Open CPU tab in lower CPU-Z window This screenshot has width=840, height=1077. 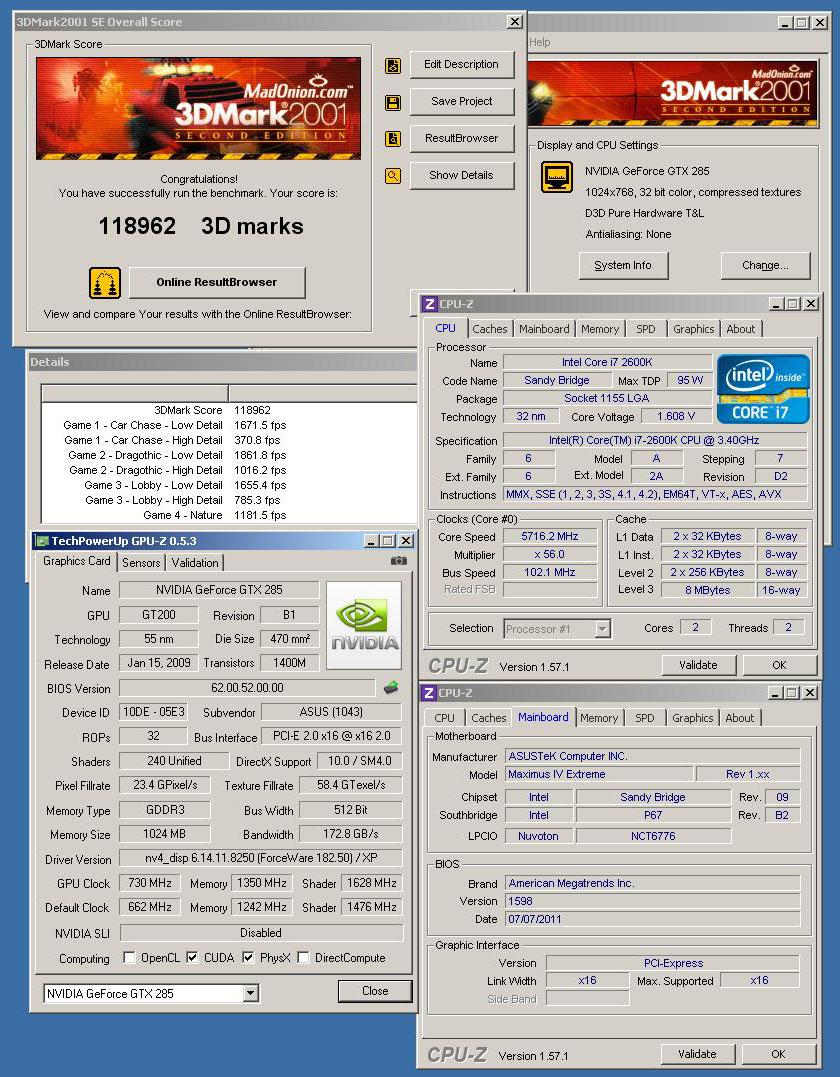[444, 718]
